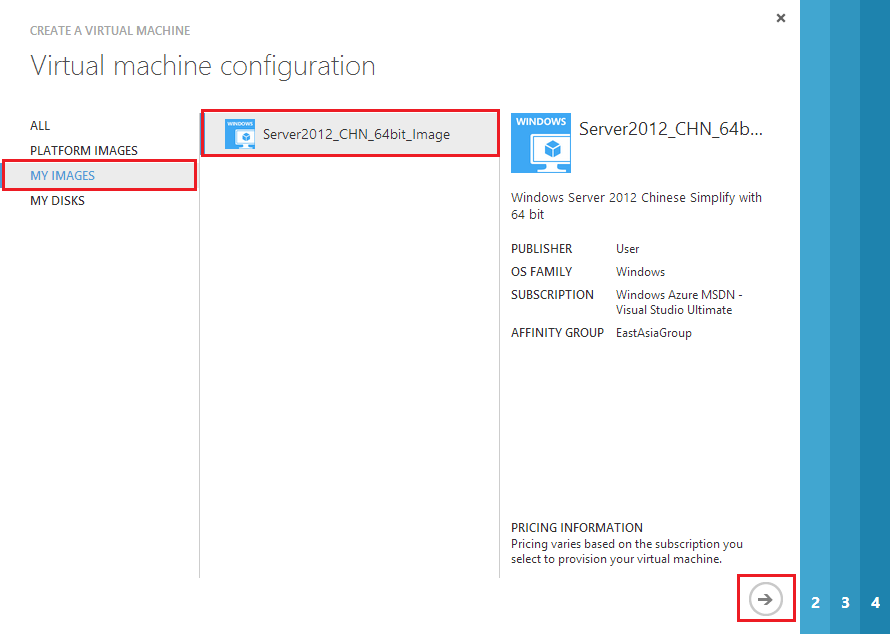
Task: Click the Windows Server 2012 Chinese Simplify description
Action: pos(636,206)
